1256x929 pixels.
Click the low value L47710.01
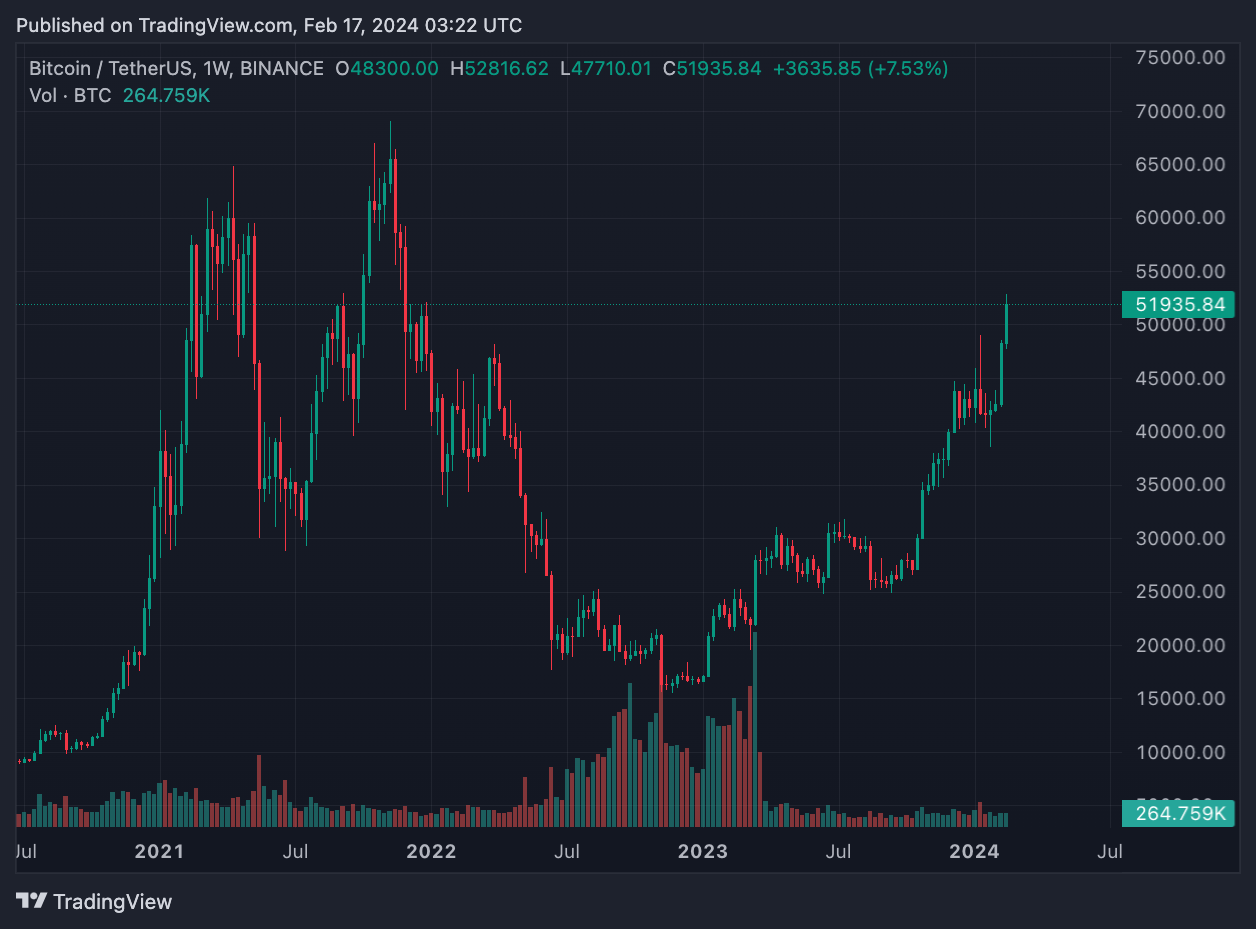(605, 69)
